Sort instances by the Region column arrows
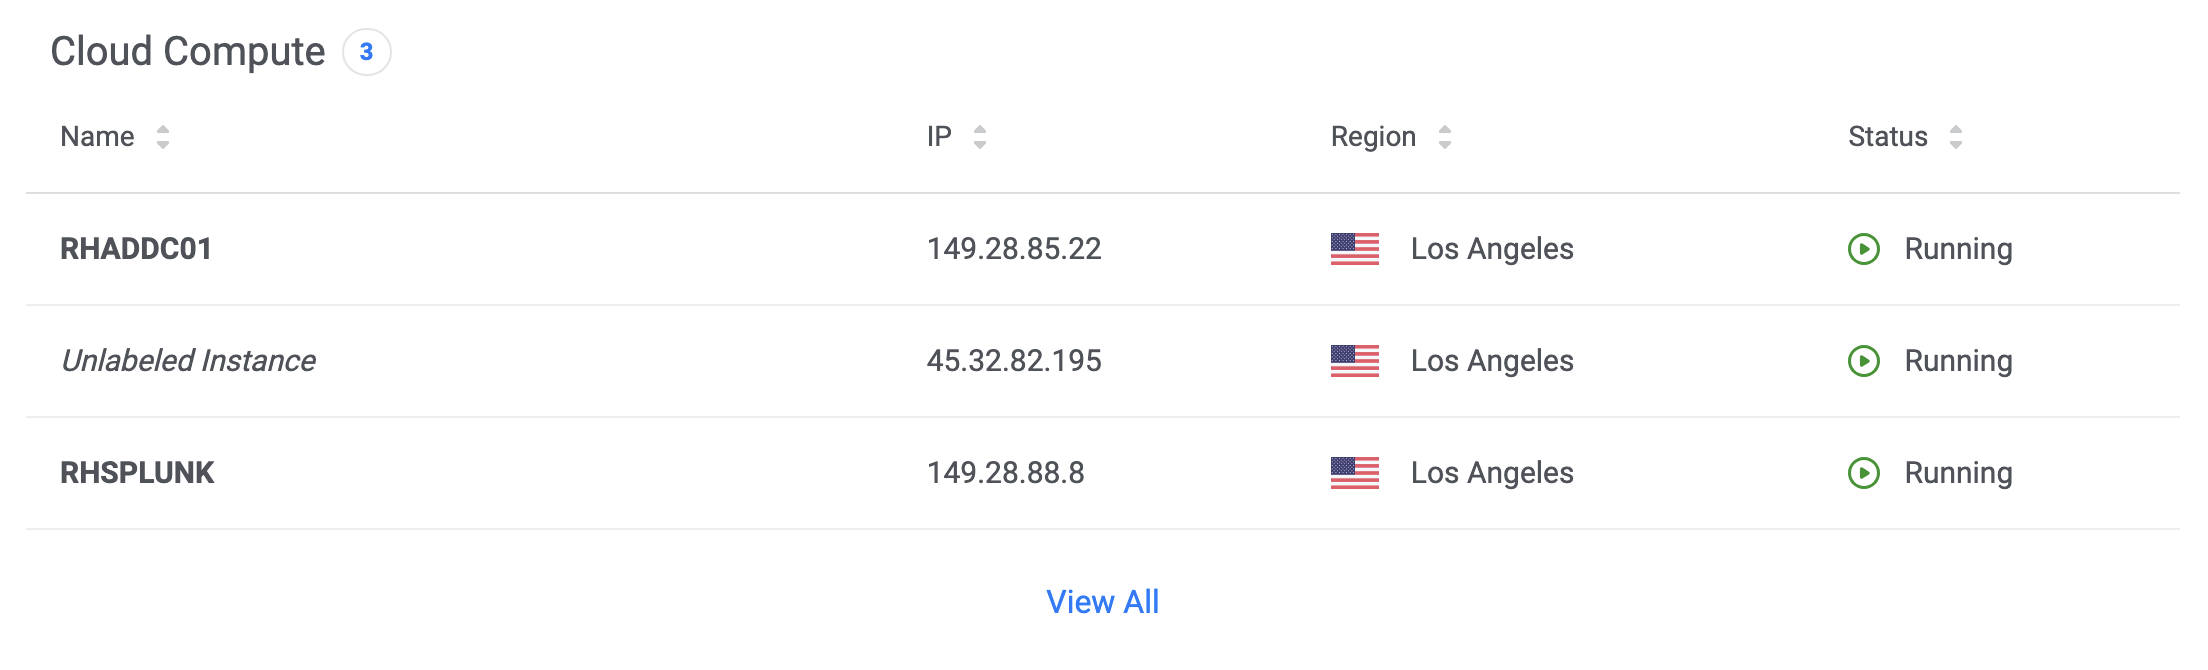Image resolution: width=2208 pixels, height=670 pixels. (x=1445, y=137)
